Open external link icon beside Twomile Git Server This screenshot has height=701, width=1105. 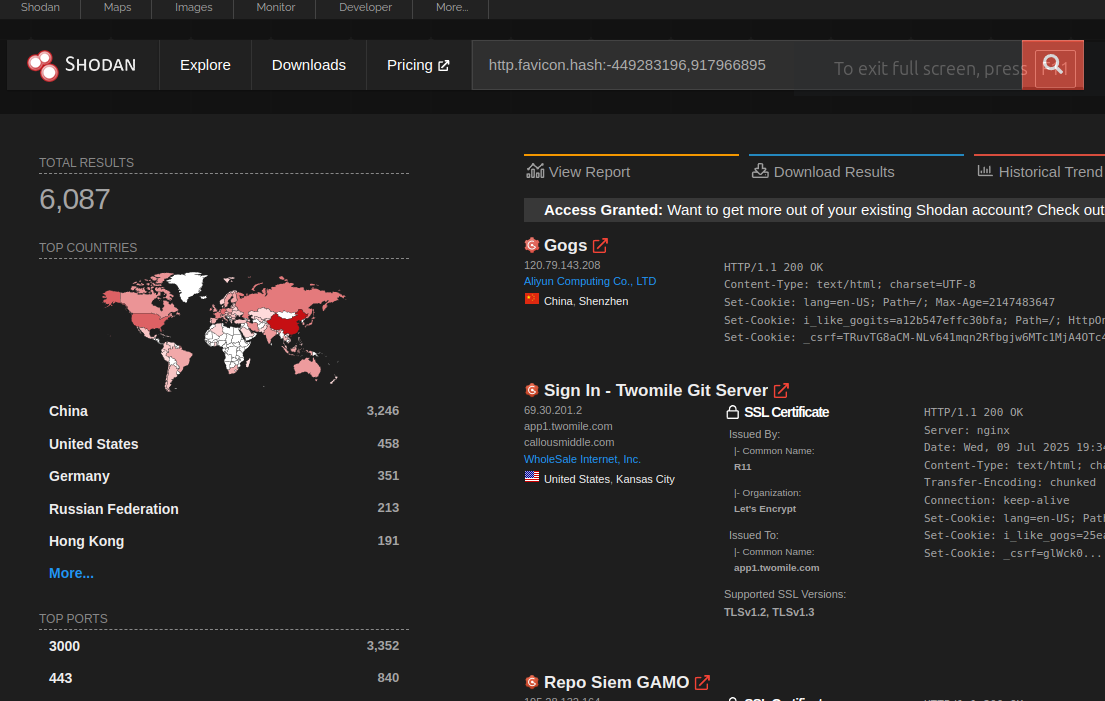[781, 390]
